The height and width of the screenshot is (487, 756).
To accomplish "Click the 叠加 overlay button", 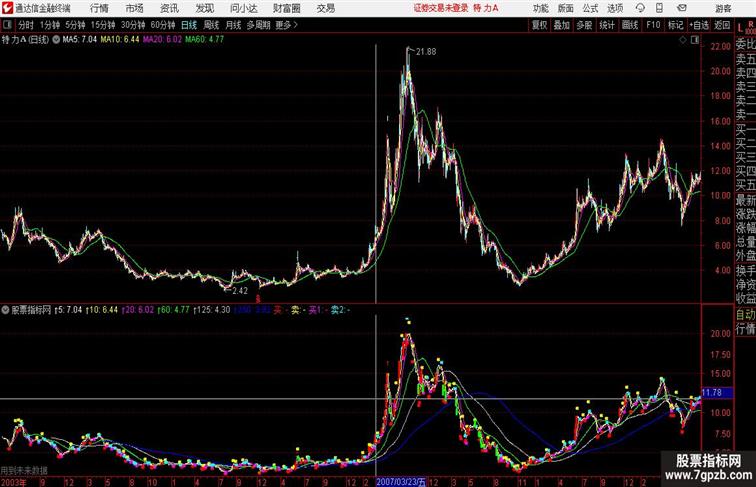I will pos(562,25).
